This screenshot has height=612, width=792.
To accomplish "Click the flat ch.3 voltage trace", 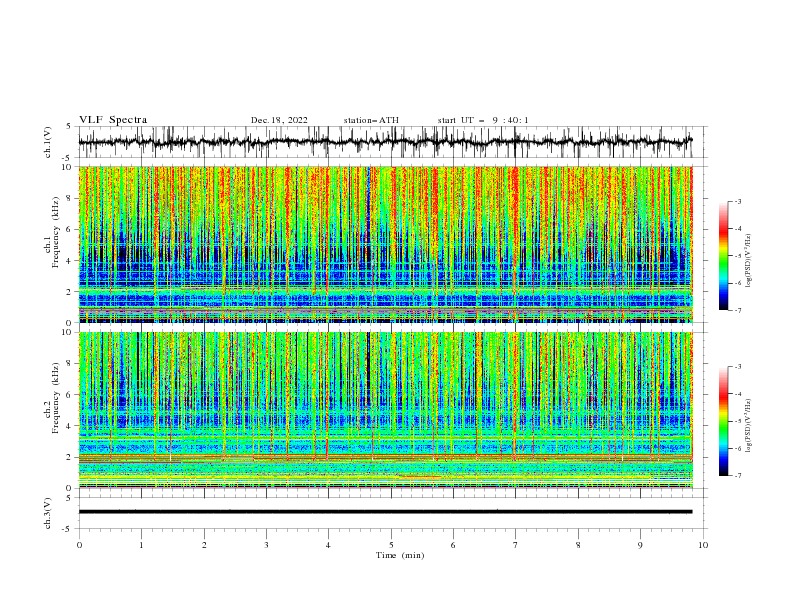I will pyautogui.click(x=385, y=512).
